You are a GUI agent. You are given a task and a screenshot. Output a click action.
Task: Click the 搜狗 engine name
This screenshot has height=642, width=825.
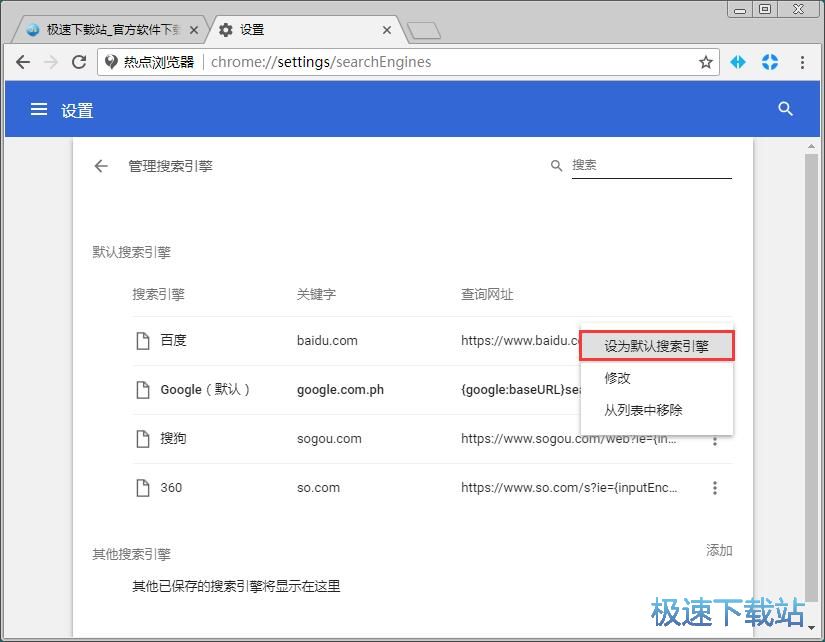click(x=173, y=439)
